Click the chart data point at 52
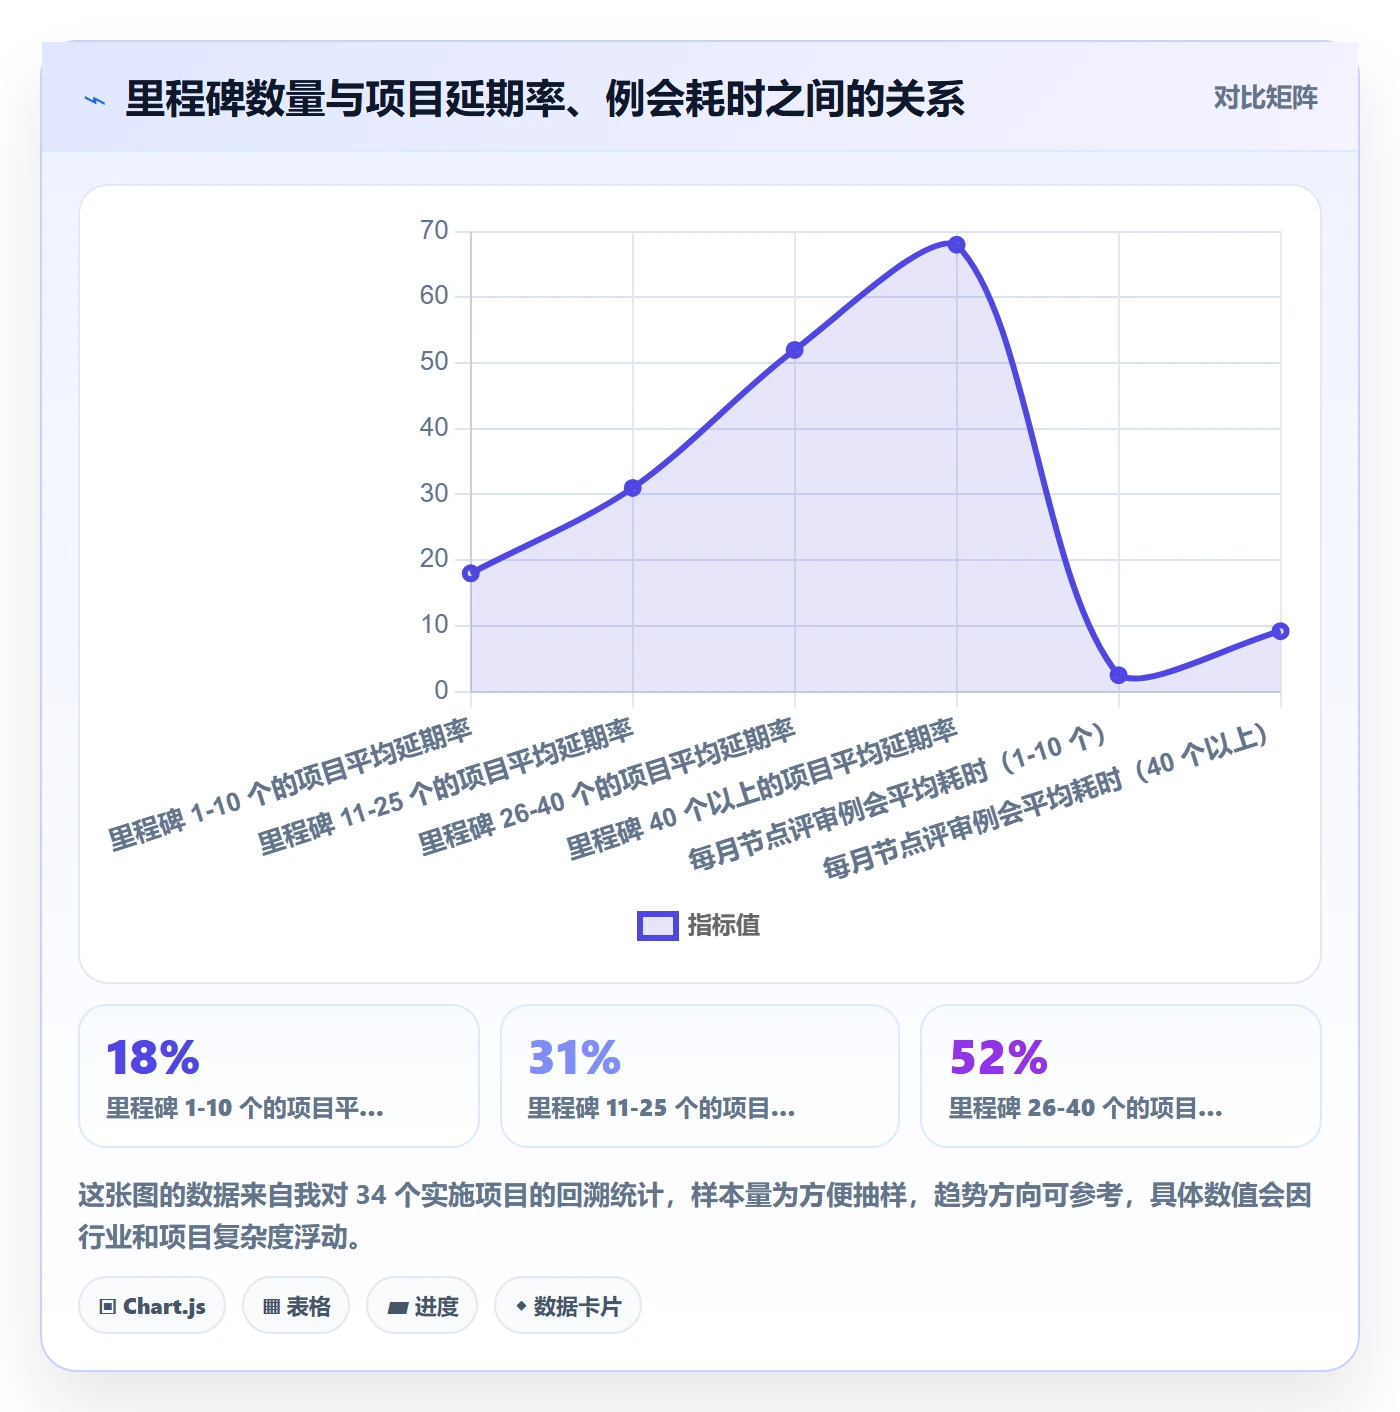This screenshot has width=1400, height=1412. point(795,350)
